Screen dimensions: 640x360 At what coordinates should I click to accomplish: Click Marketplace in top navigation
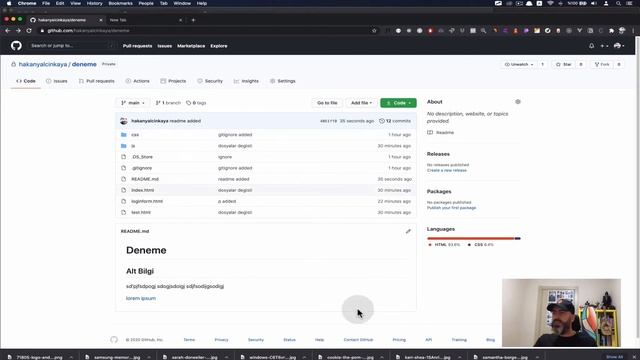[191, 46]
